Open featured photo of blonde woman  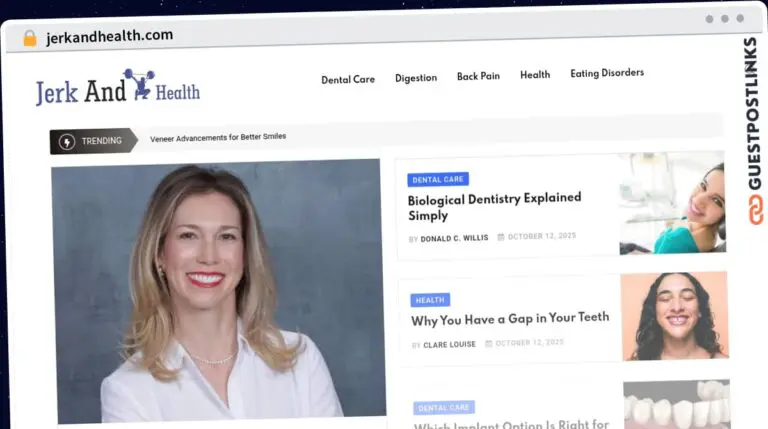click(x=218, y=290)
